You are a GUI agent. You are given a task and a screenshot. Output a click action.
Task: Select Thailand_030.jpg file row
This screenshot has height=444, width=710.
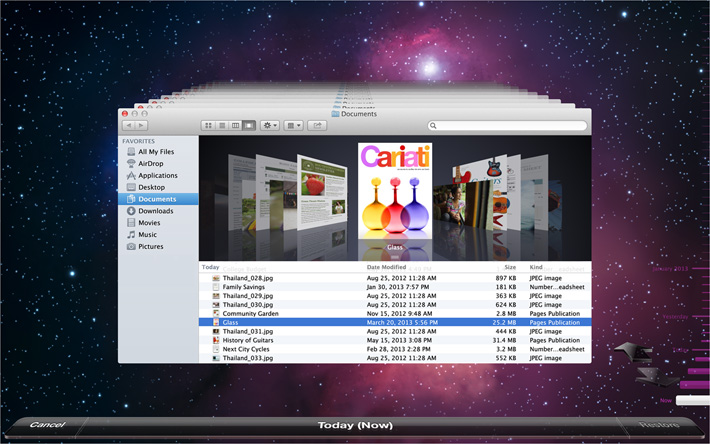[395, 305]
